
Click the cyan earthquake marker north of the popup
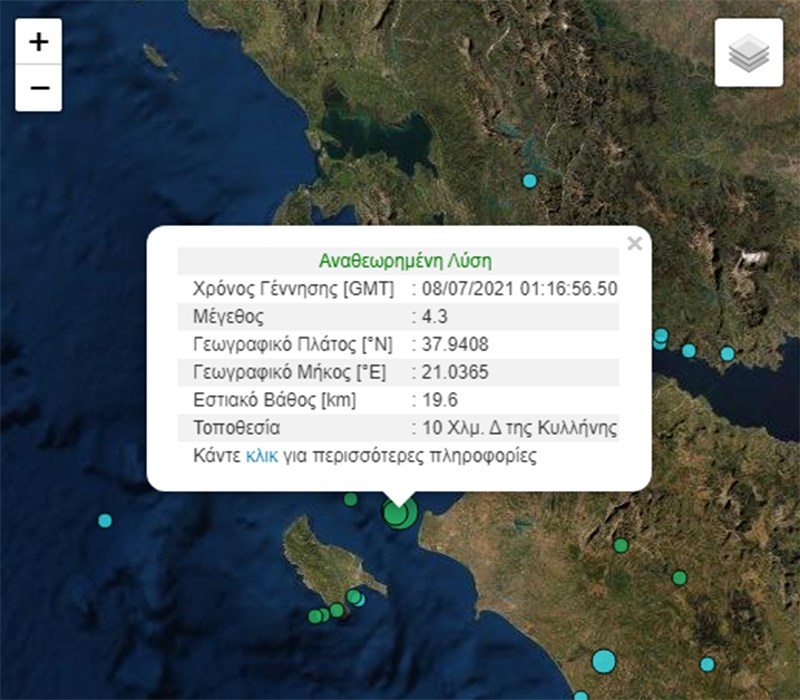click(x=529, y=181)
